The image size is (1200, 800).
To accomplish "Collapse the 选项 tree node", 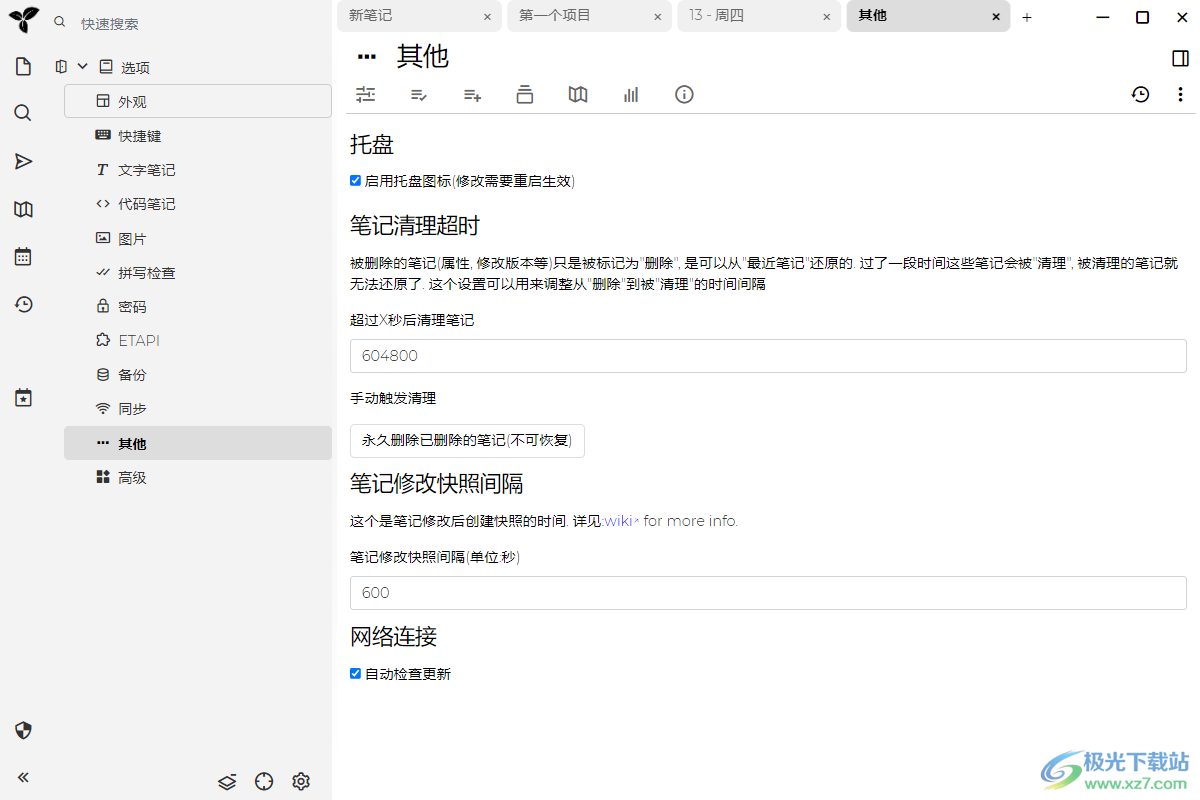I will point(83,67).
